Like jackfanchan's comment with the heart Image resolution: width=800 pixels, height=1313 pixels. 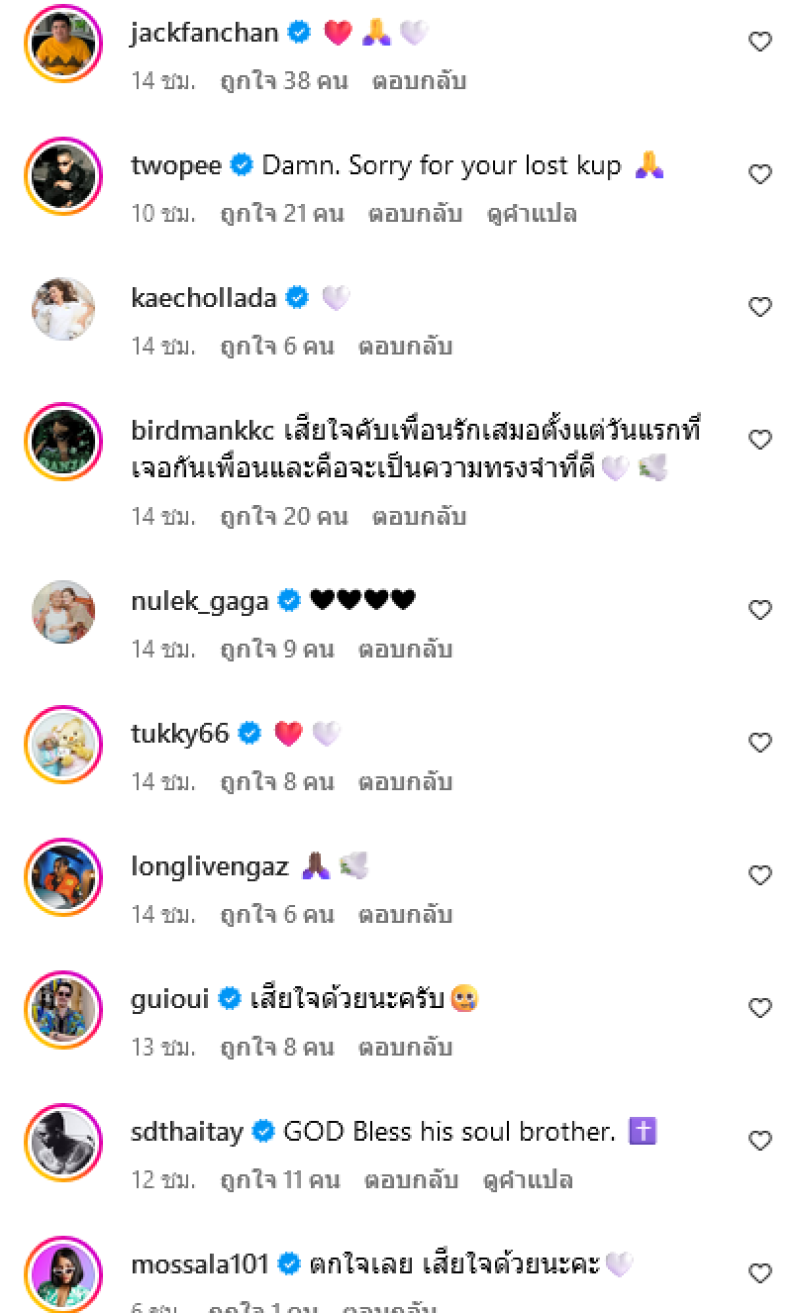pos(760,42)
